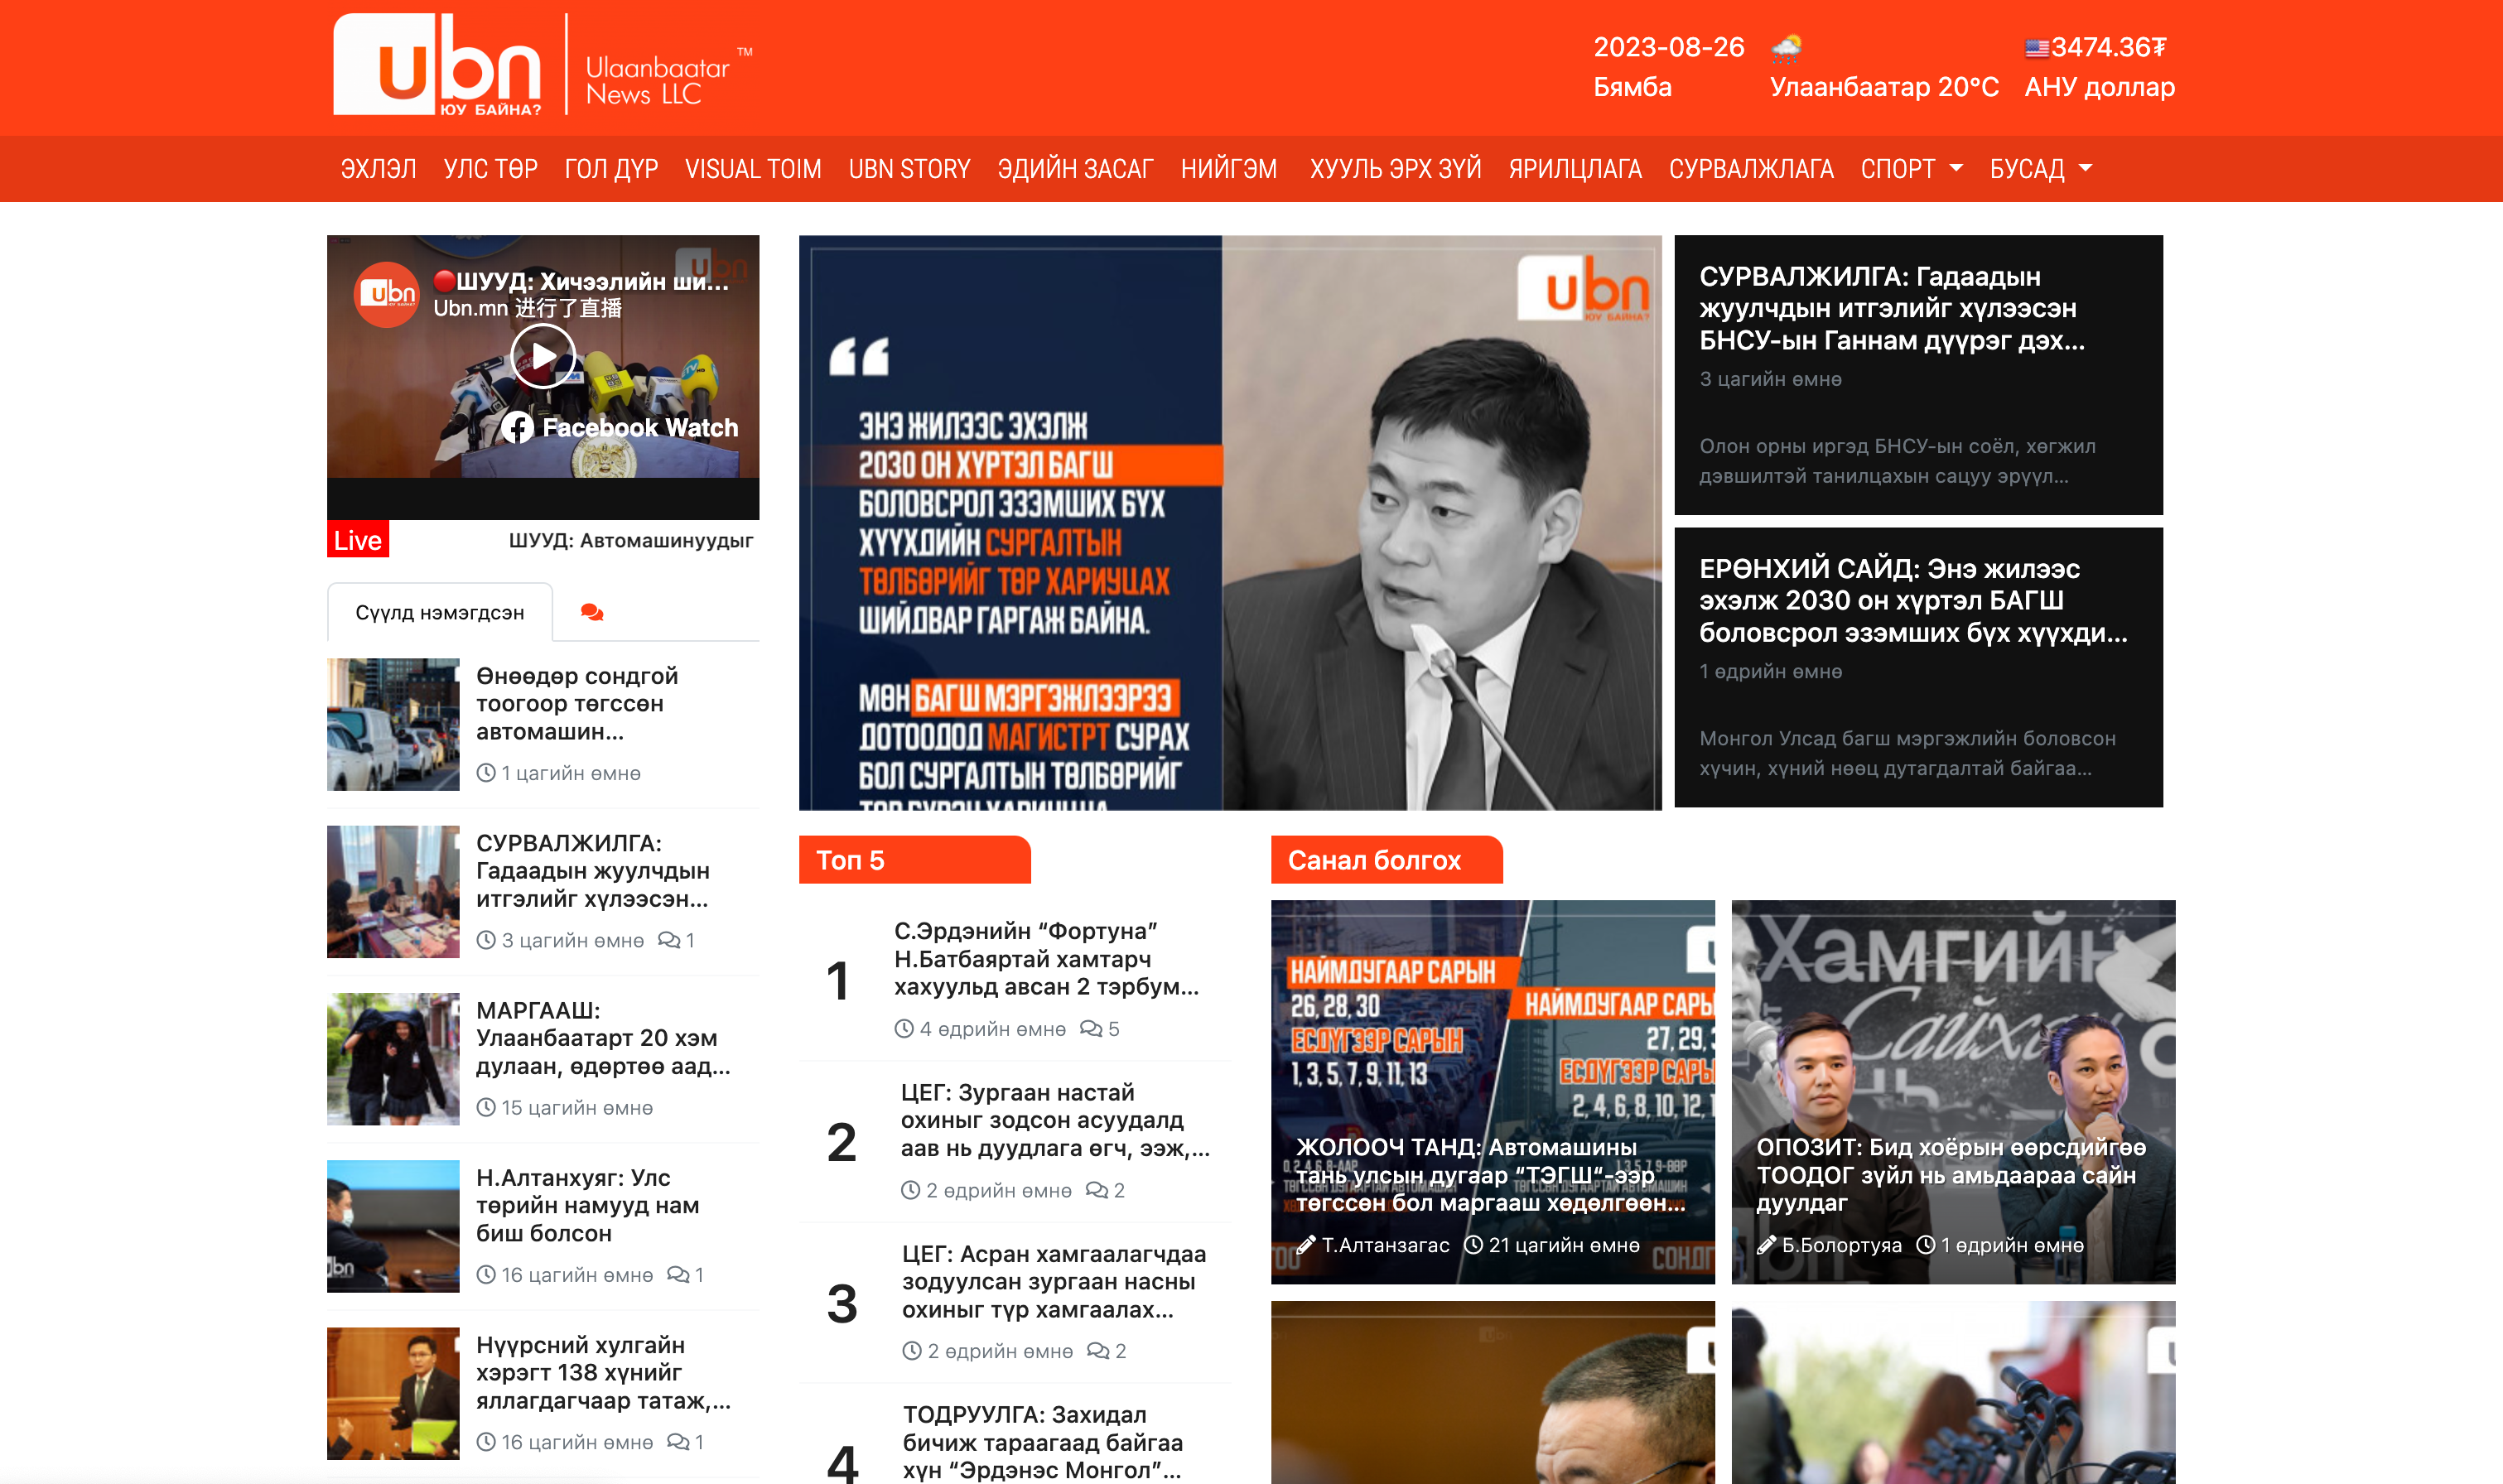Viewport: 2503px width, 1484px height.
Task: Expand the СПОРТ dropdown menu
Action: 1911,169
